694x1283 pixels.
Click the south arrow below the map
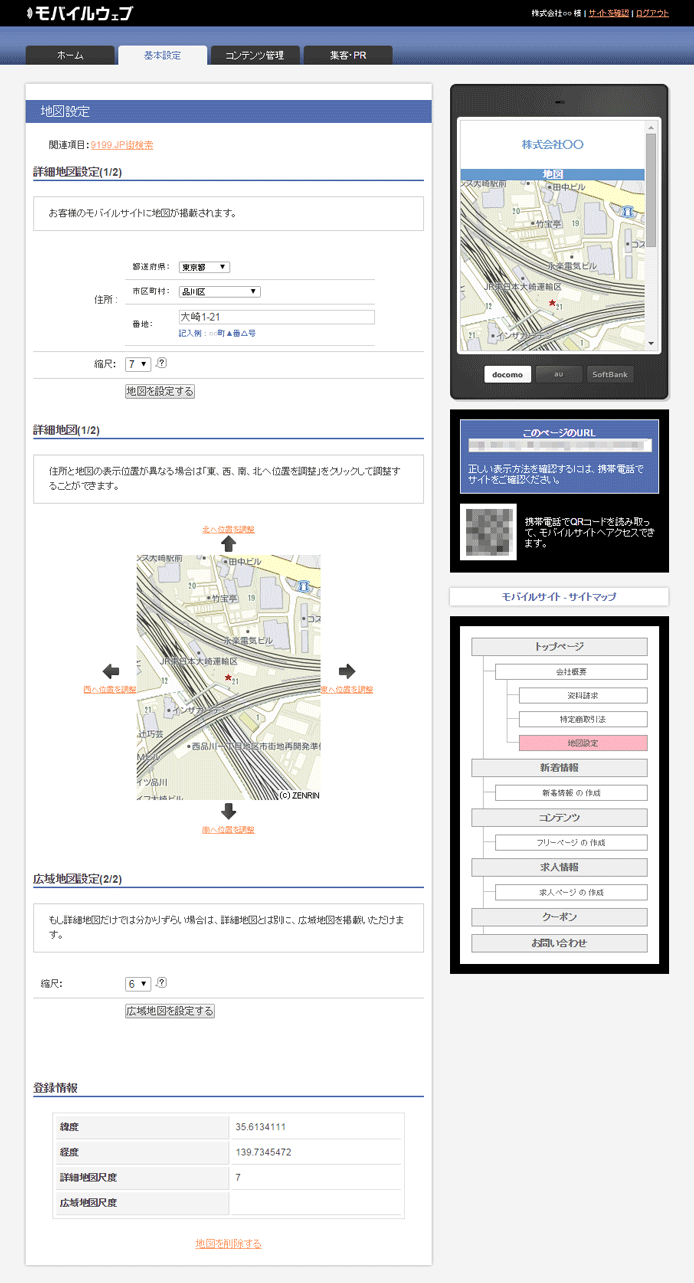[228, 811]
